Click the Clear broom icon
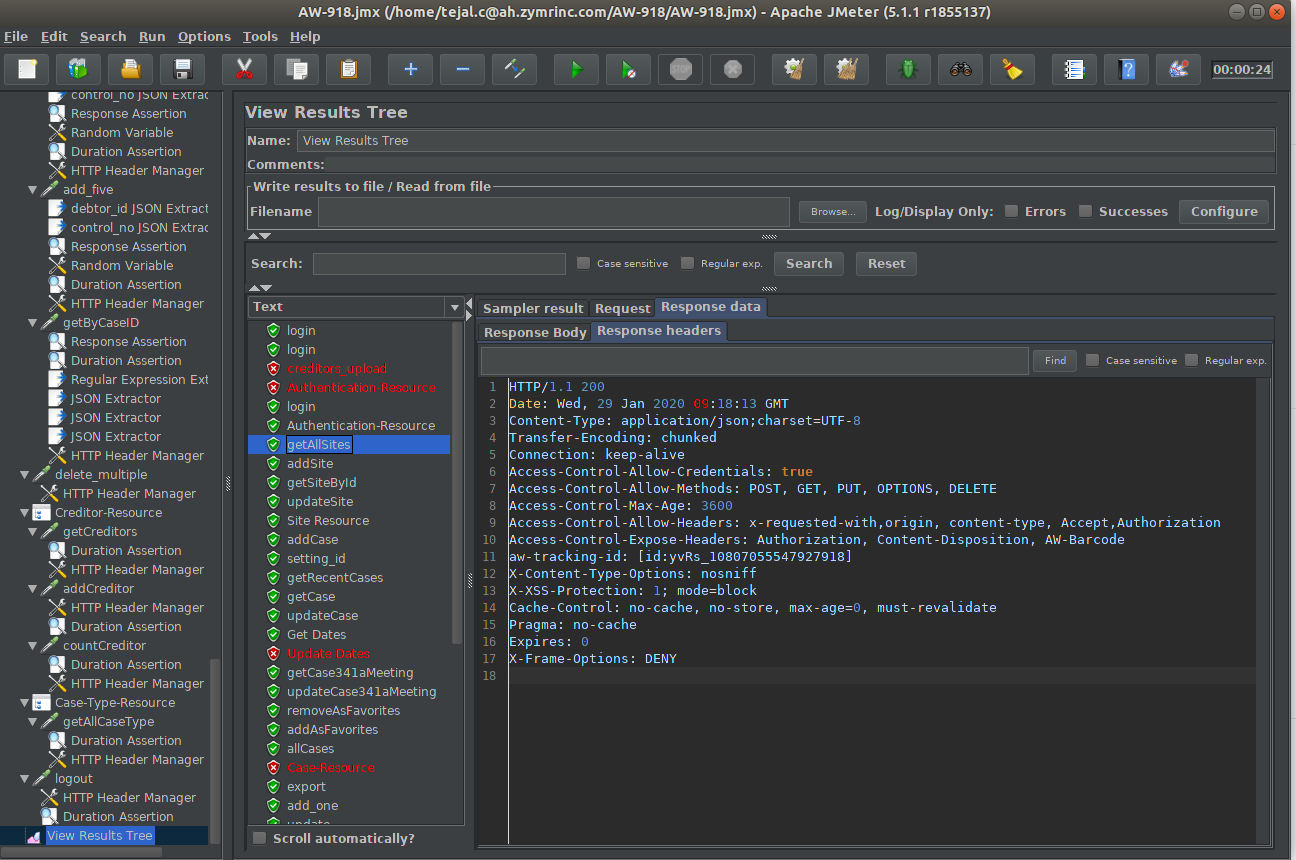 click(x=794, y=69)
